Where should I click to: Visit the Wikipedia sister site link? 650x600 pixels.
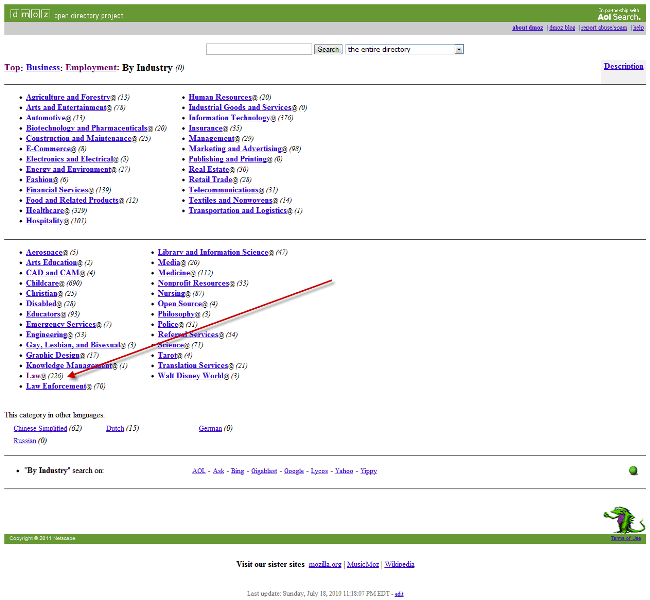point(399,564)
